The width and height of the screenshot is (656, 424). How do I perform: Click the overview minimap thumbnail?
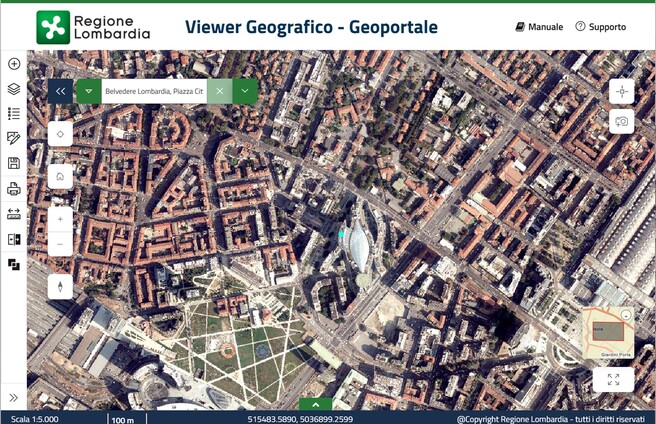click(x=608, y=333)
